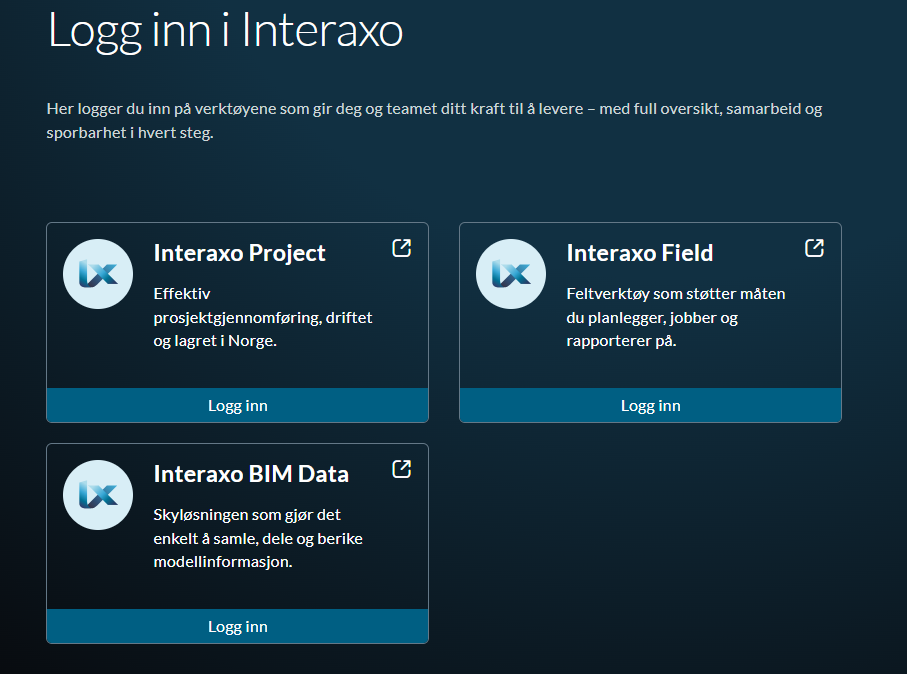This screenshot has height=674, width=907.
Task: Select the Interaxo Project card title
Action: pos(239,253)
